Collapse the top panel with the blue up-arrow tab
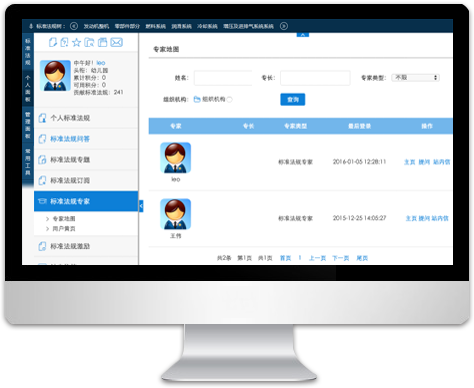Viewport: 474px width, 388px height. [303, 34]
